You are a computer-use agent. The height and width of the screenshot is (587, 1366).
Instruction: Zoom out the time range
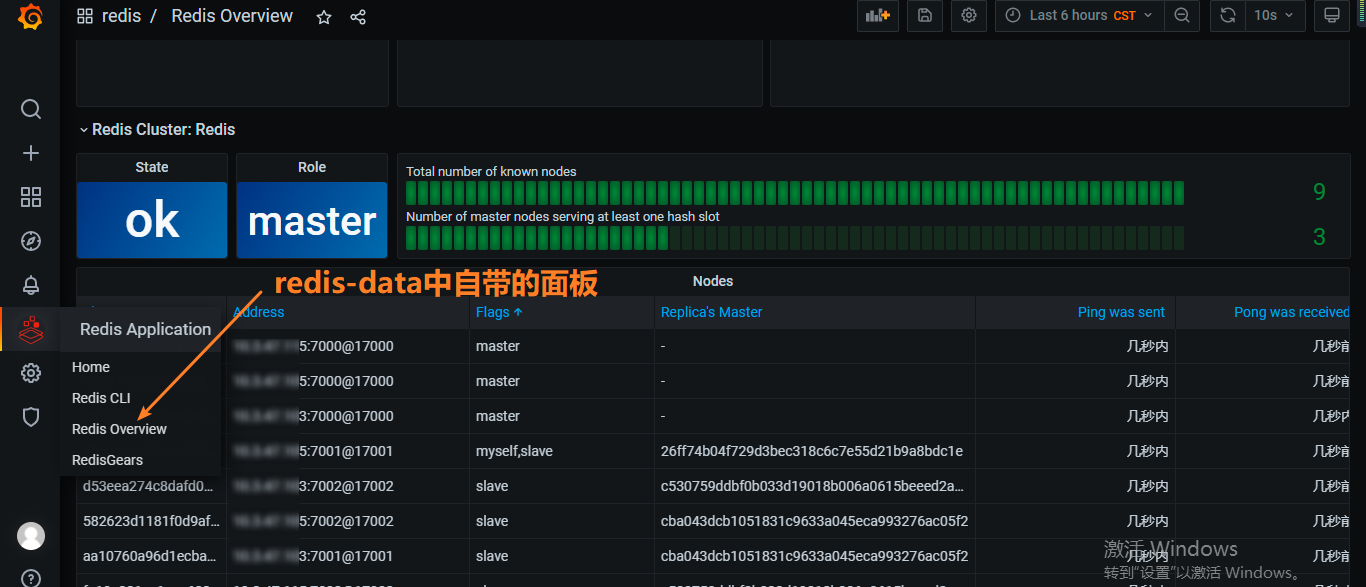pos(1182,15)
